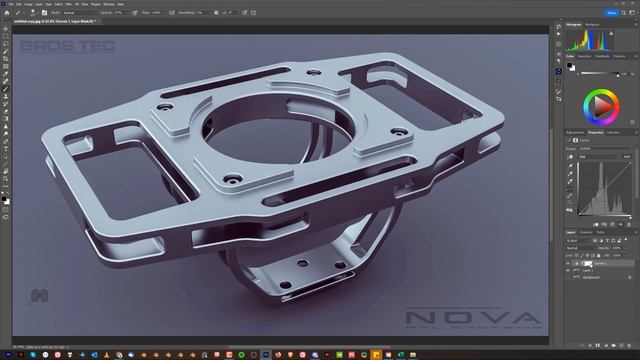Toggle pressure for opacity in options bar
640x360 pixels.
click(x=135, y=13)
